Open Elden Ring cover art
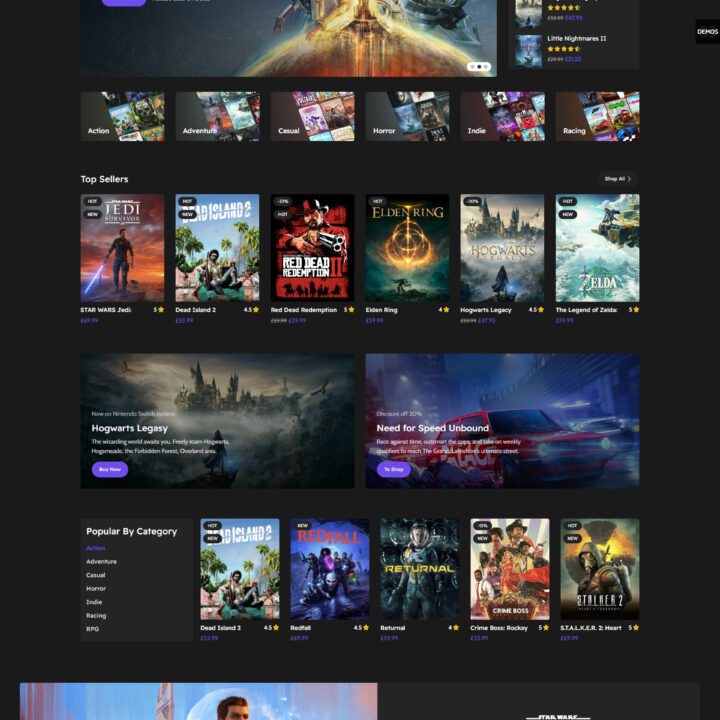The width and height of the screenshot is (720, 720). pyautogui.click(x=407, y=248)
